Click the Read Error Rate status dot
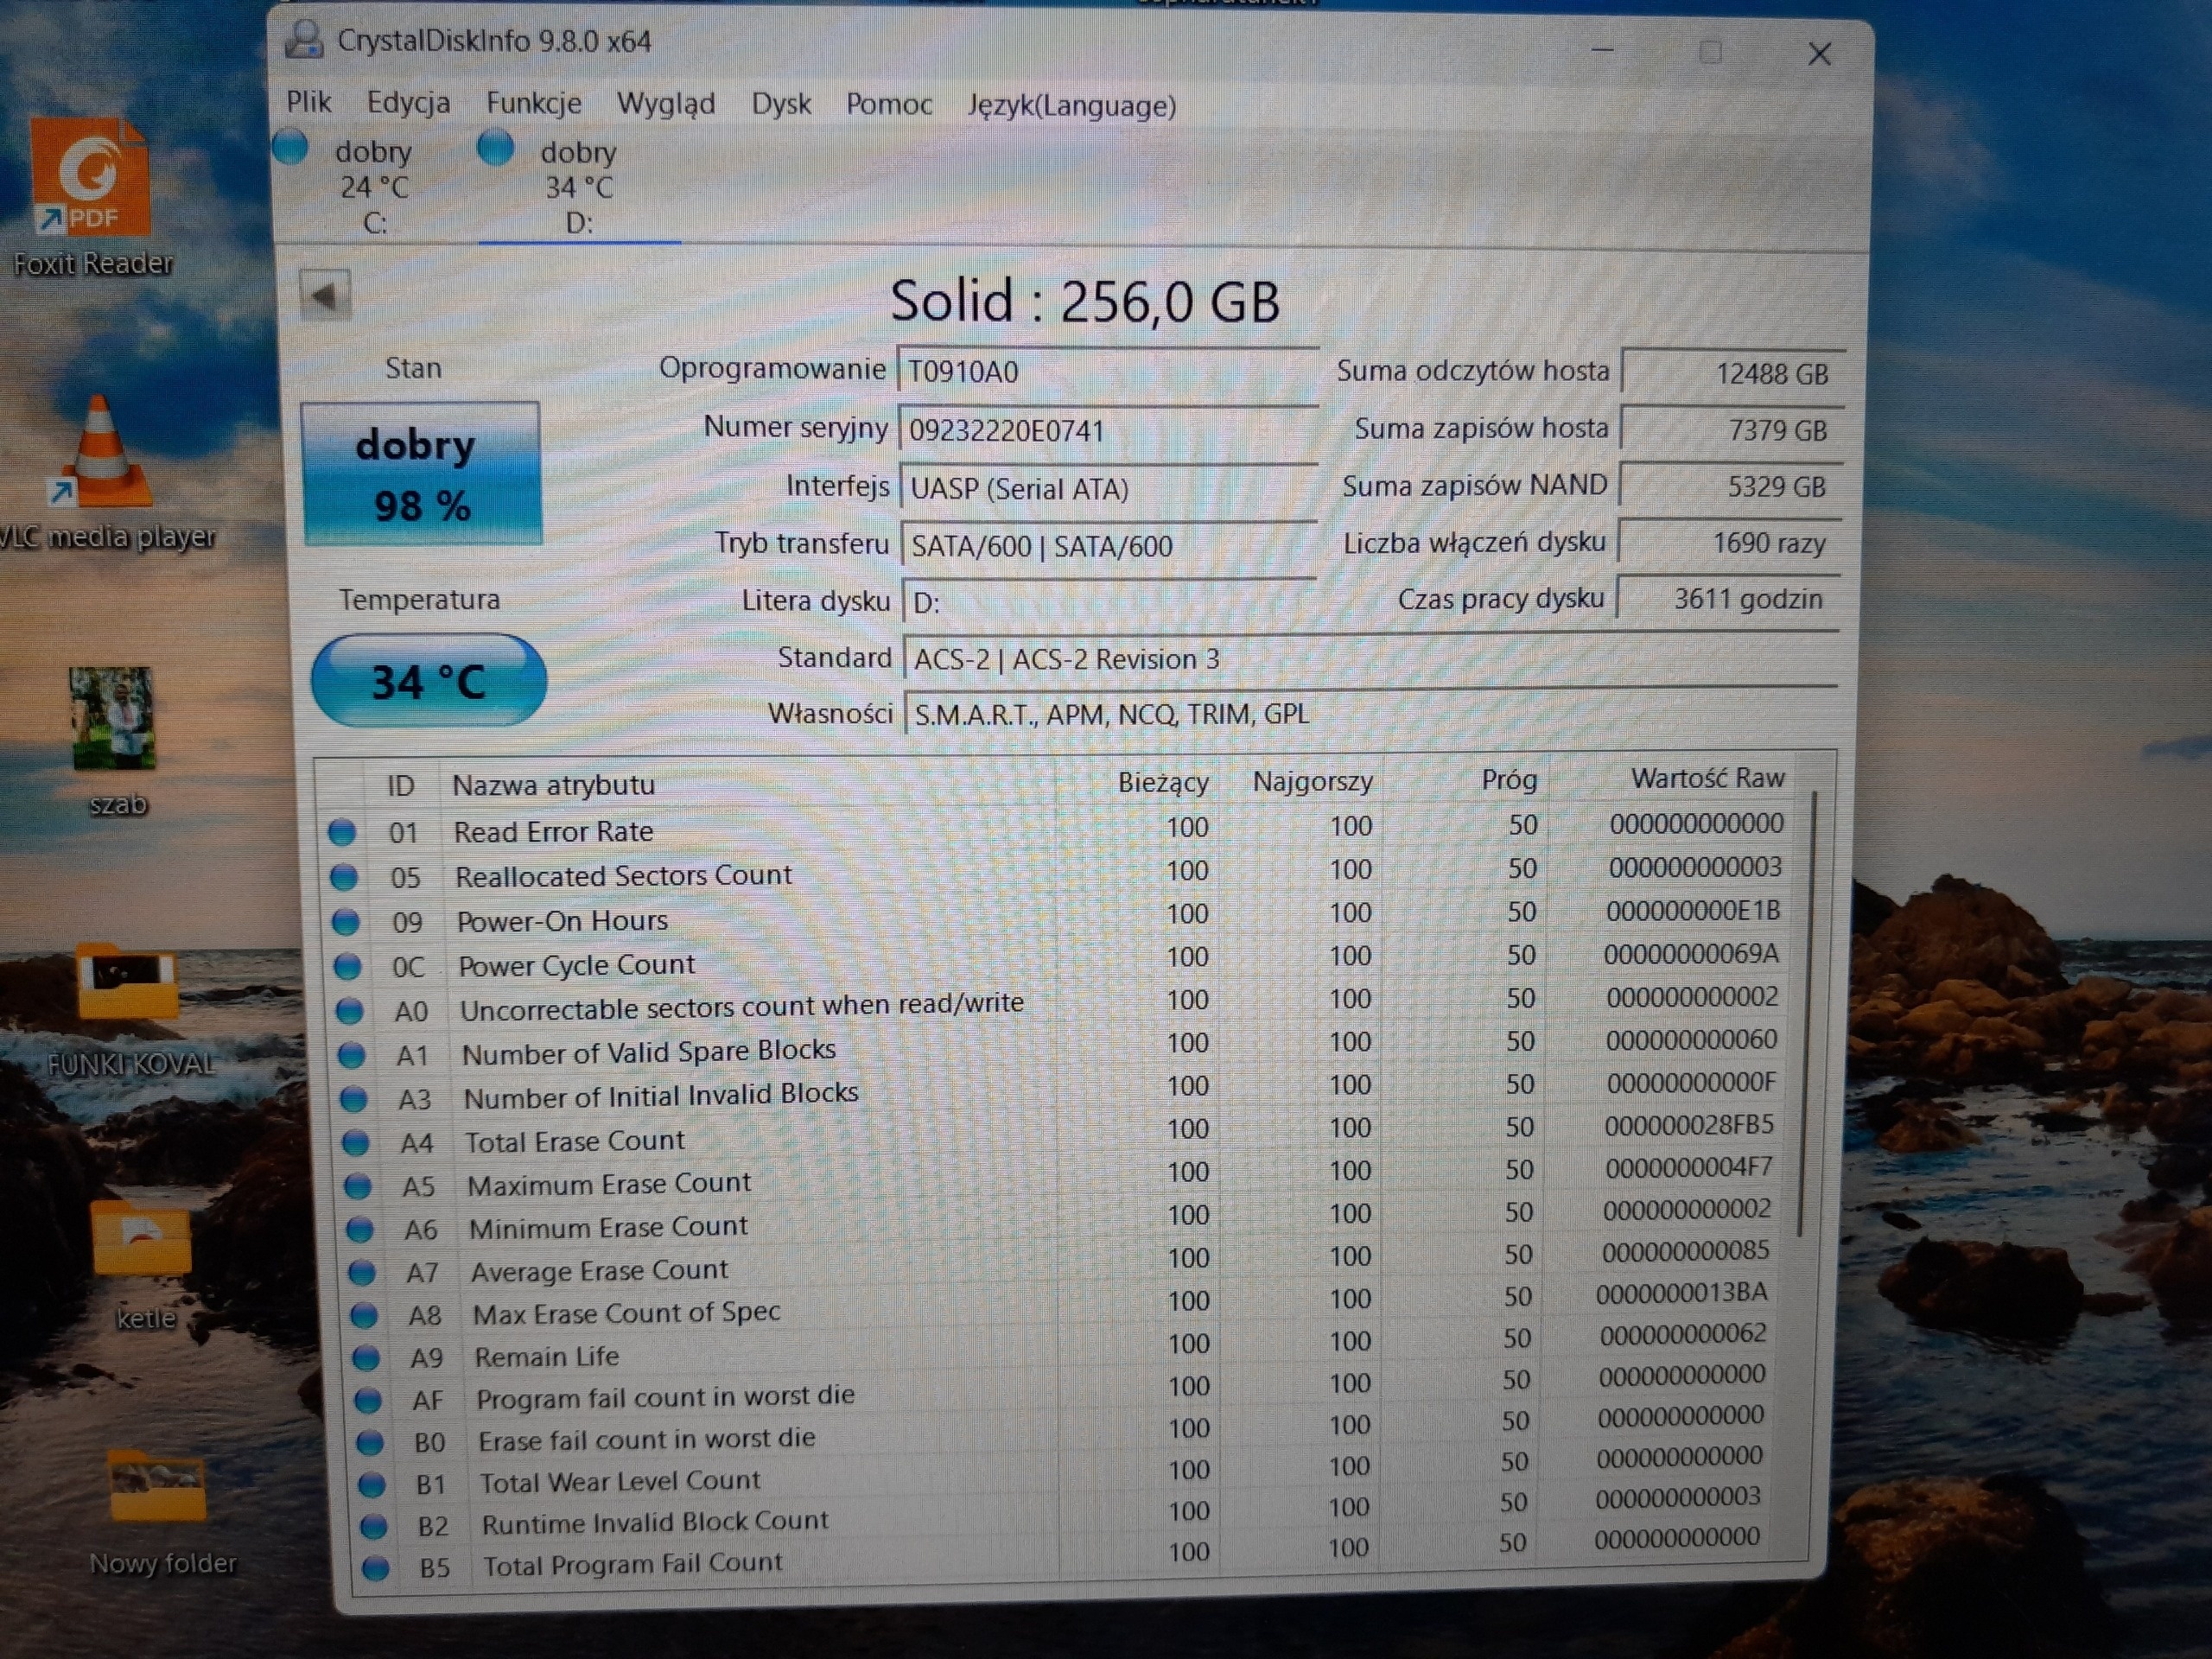 coord(342,832)
